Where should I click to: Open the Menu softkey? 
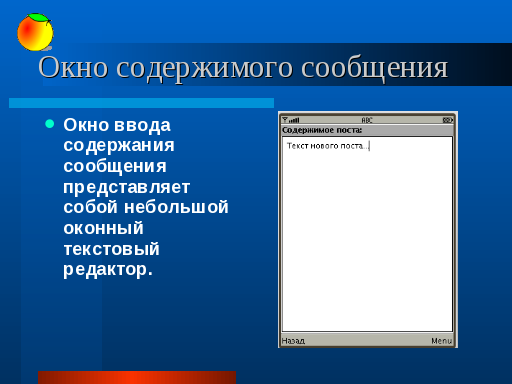pos(442,341)
